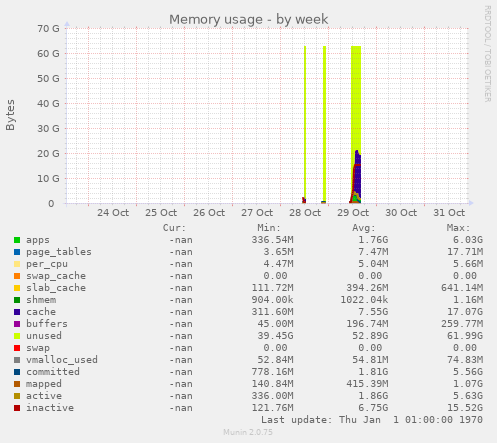
Task: Click the 'vmalloc_used' legend label
Action: click(62, 360)
